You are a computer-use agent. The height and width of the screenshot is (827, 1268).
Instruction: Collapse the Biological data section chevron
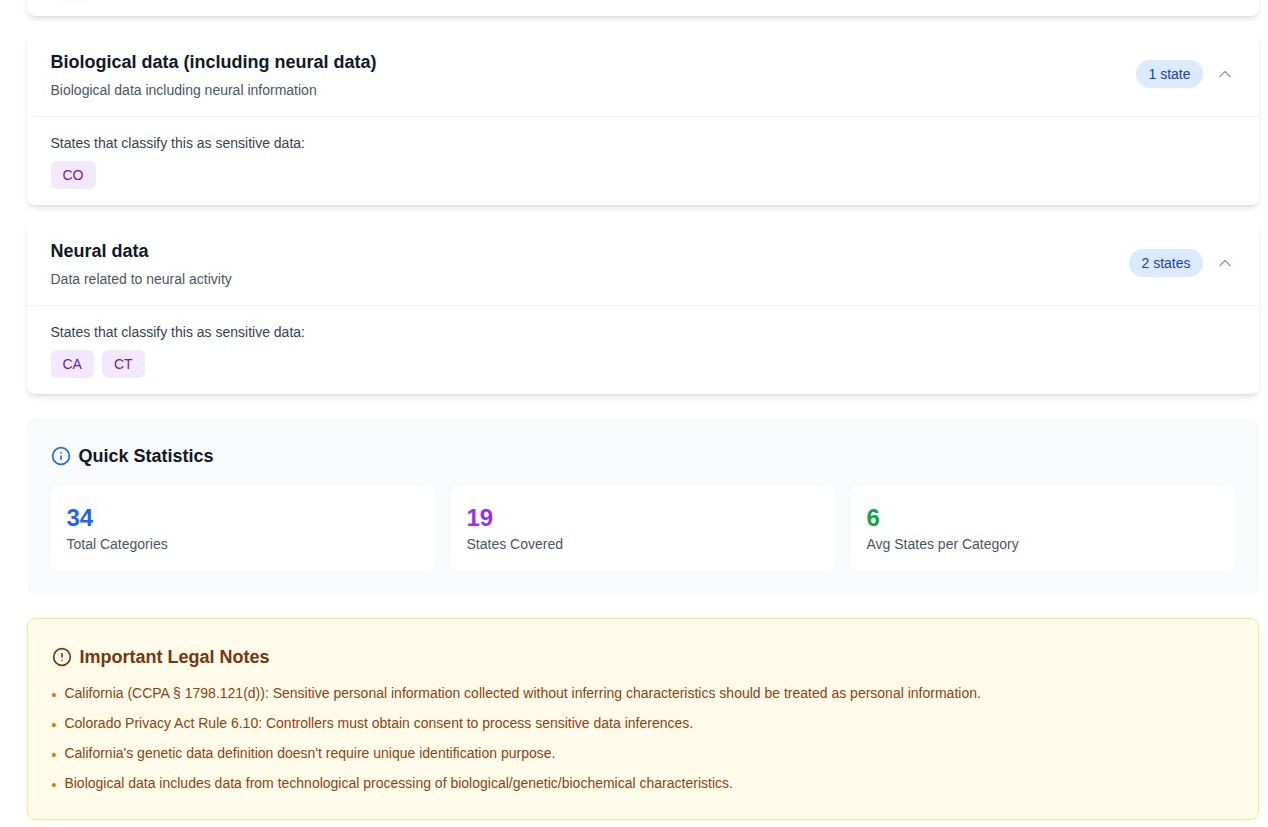tap(1225, 74)
